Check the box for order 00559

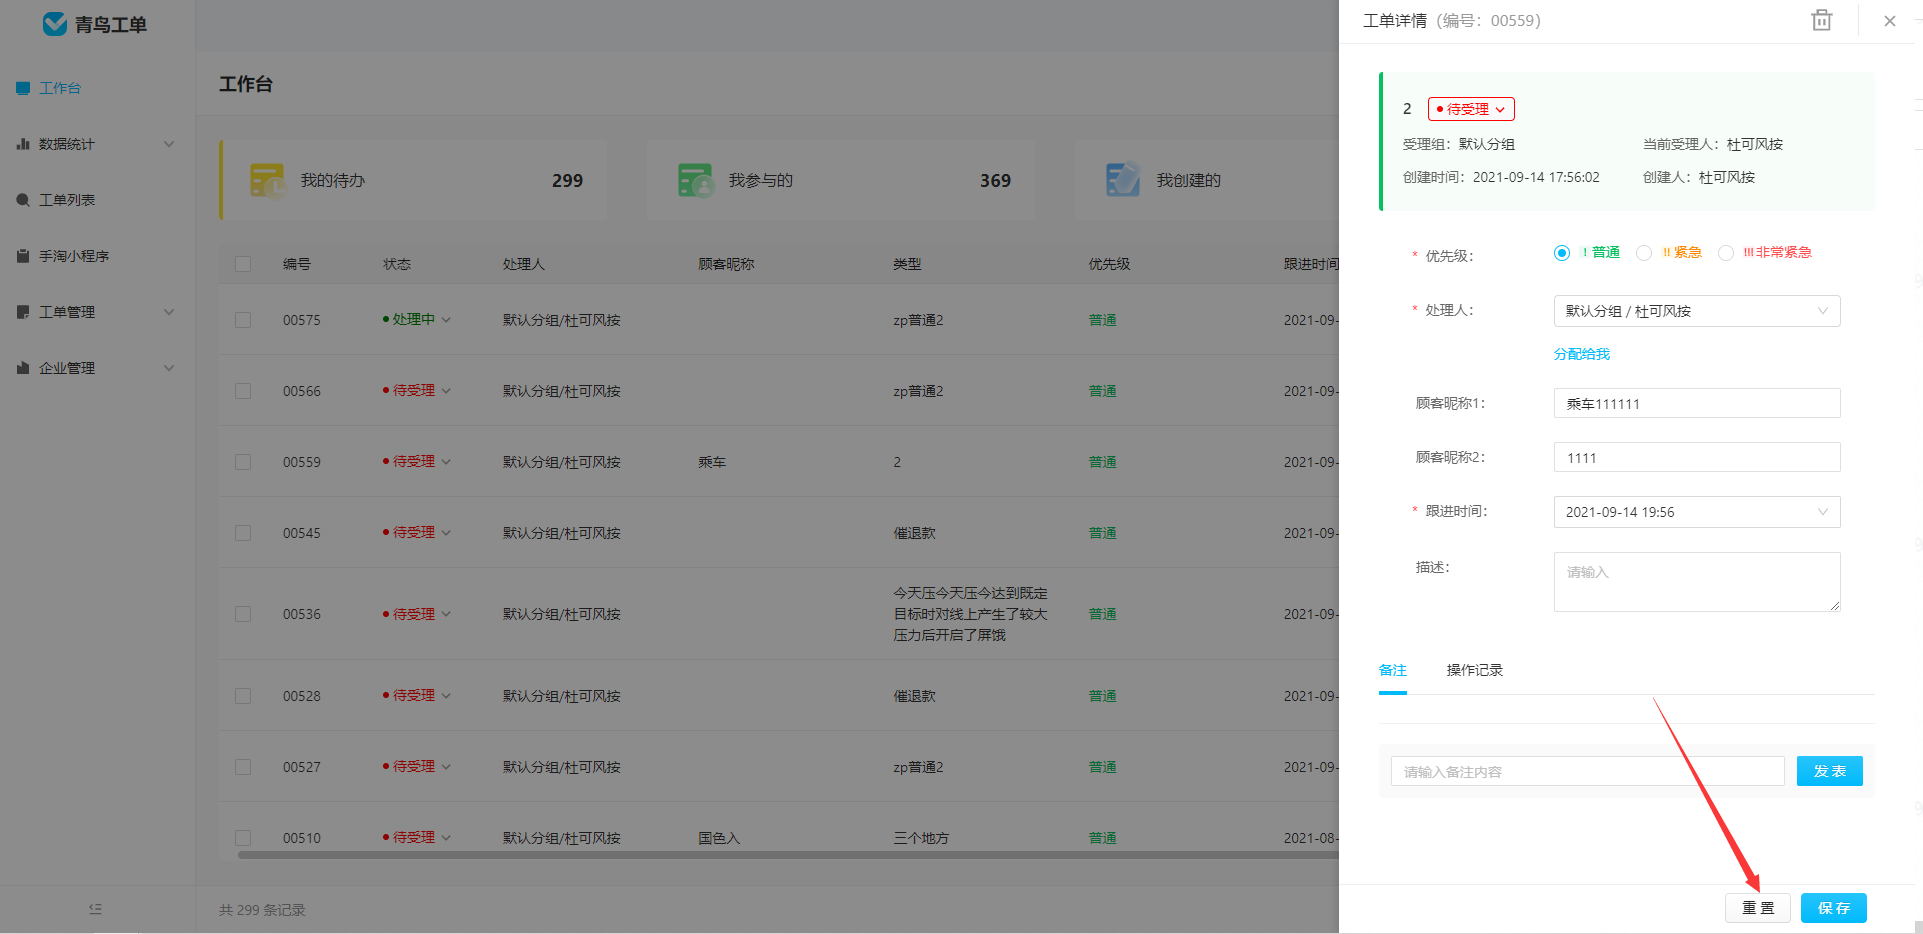pos(243,462)
